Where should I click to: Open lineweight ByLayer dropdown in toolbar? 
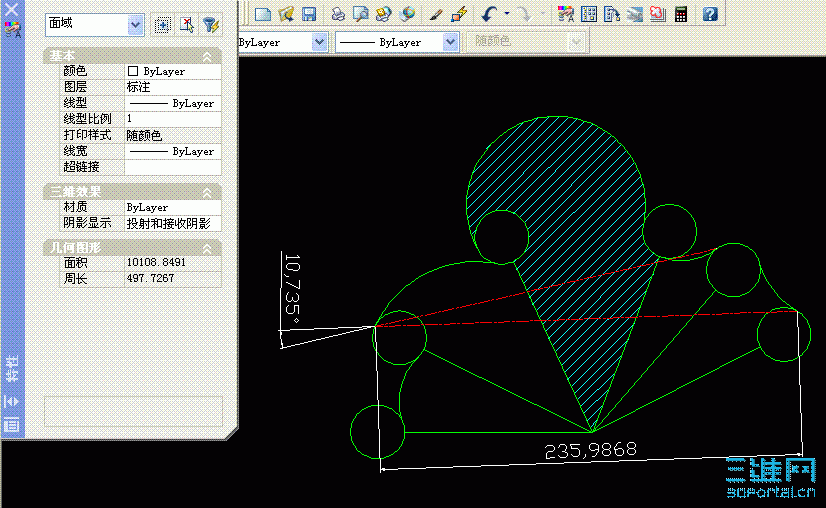(450, 42)
